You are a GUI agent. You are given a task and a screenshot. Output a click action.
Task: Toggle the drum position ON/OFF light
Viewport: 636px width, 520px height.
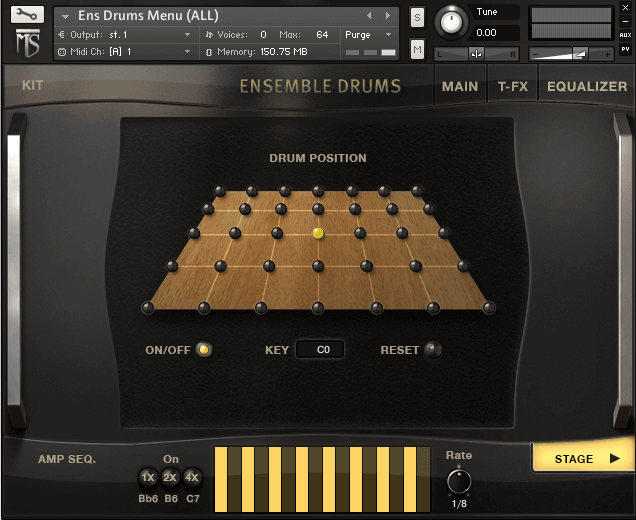pos(204,349)
